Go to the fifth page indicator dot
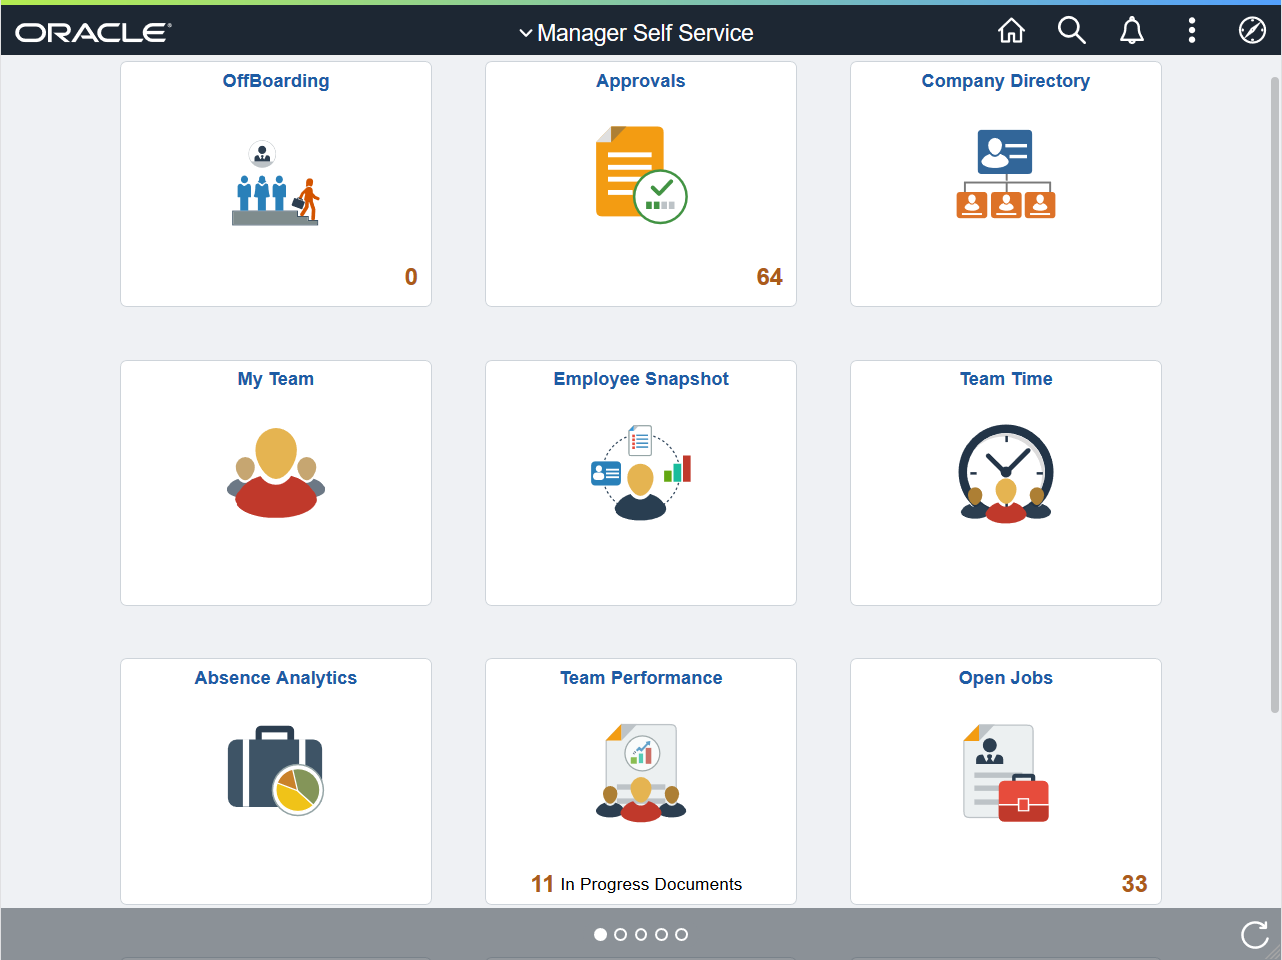Image resolution: width=1282 pixels, height=960 pixels. point(681,934)
